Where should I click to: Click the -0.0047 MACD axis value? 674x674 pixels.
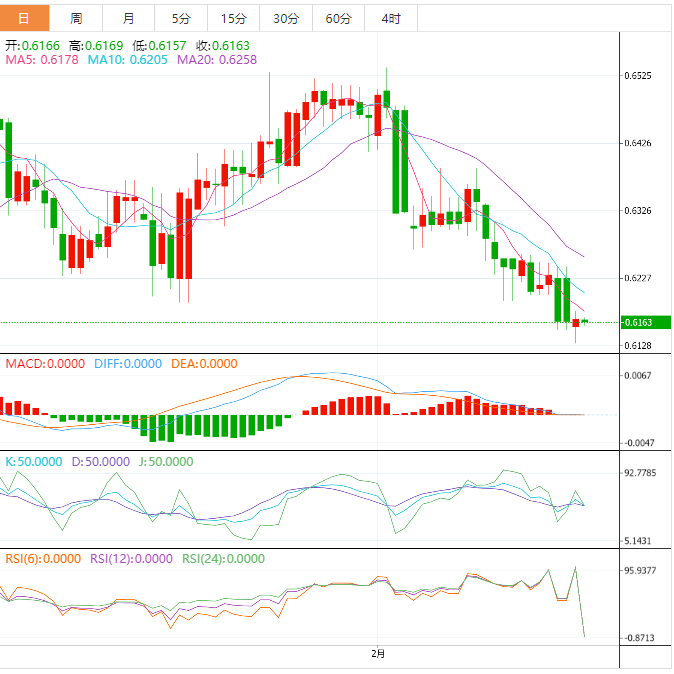637,443
